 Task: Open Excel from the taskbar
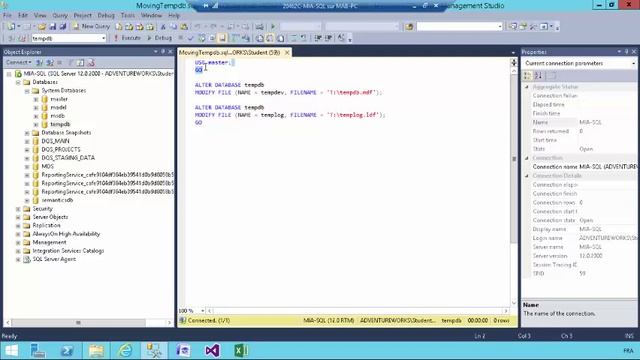(241, 351)
